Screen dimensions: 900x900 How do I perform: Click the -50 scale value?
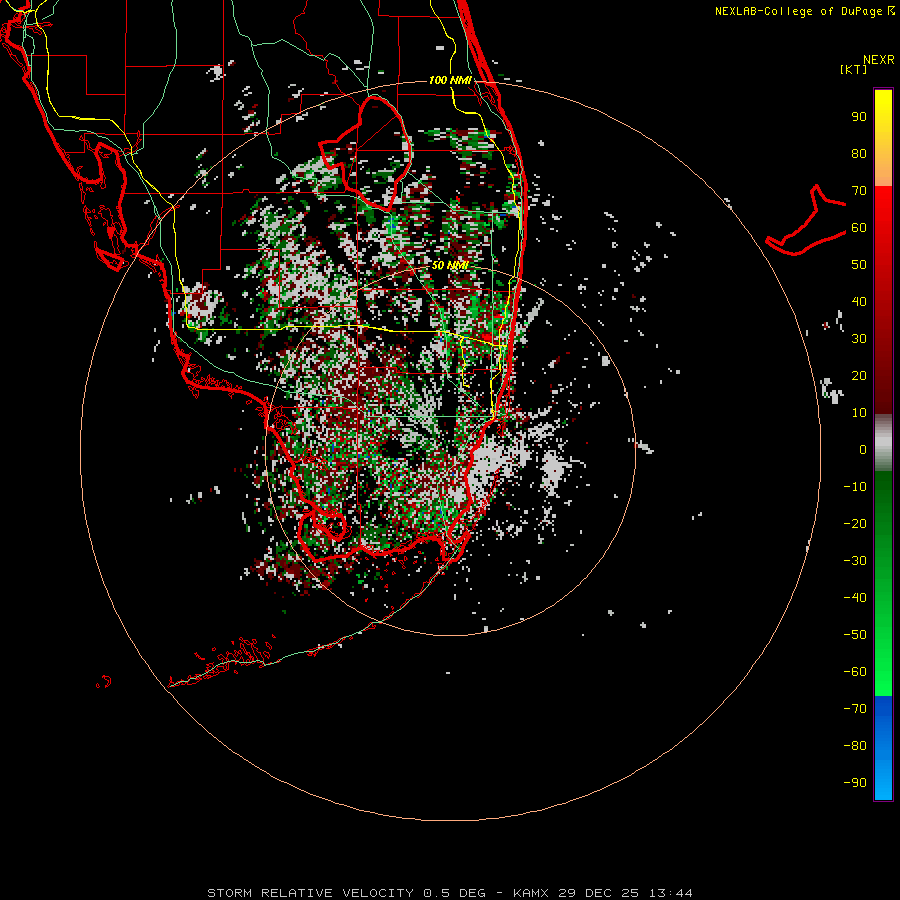point(855,635)
